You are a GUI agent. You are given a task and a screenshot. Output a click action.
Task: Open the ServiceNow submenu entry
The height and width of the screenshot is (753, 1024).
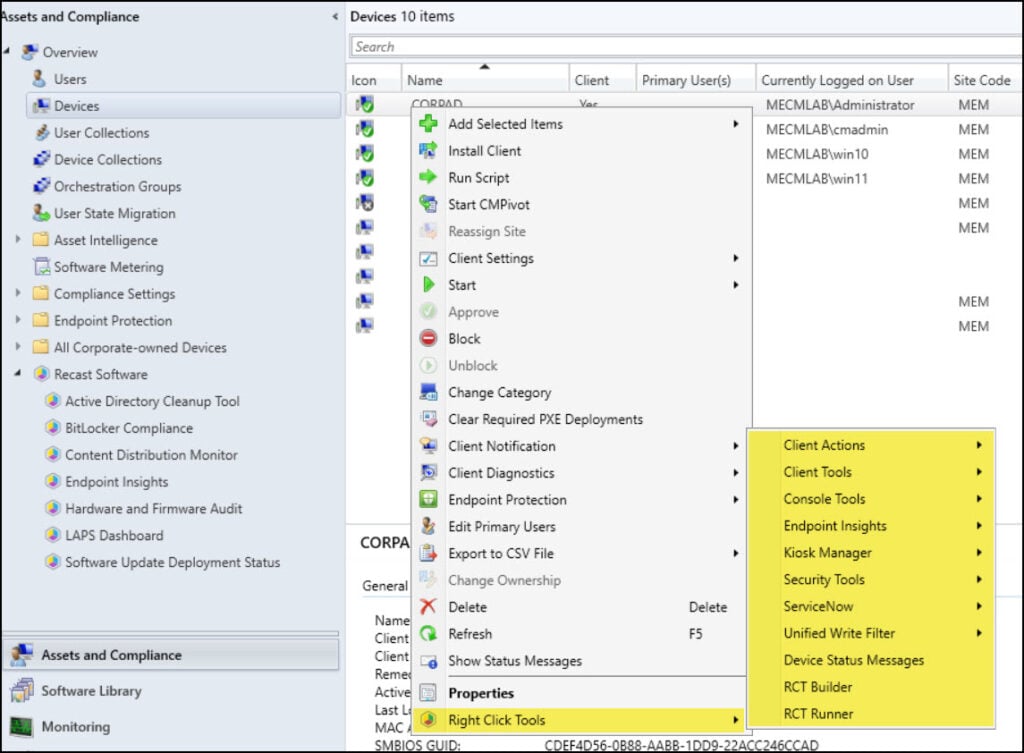coord(871,606)
